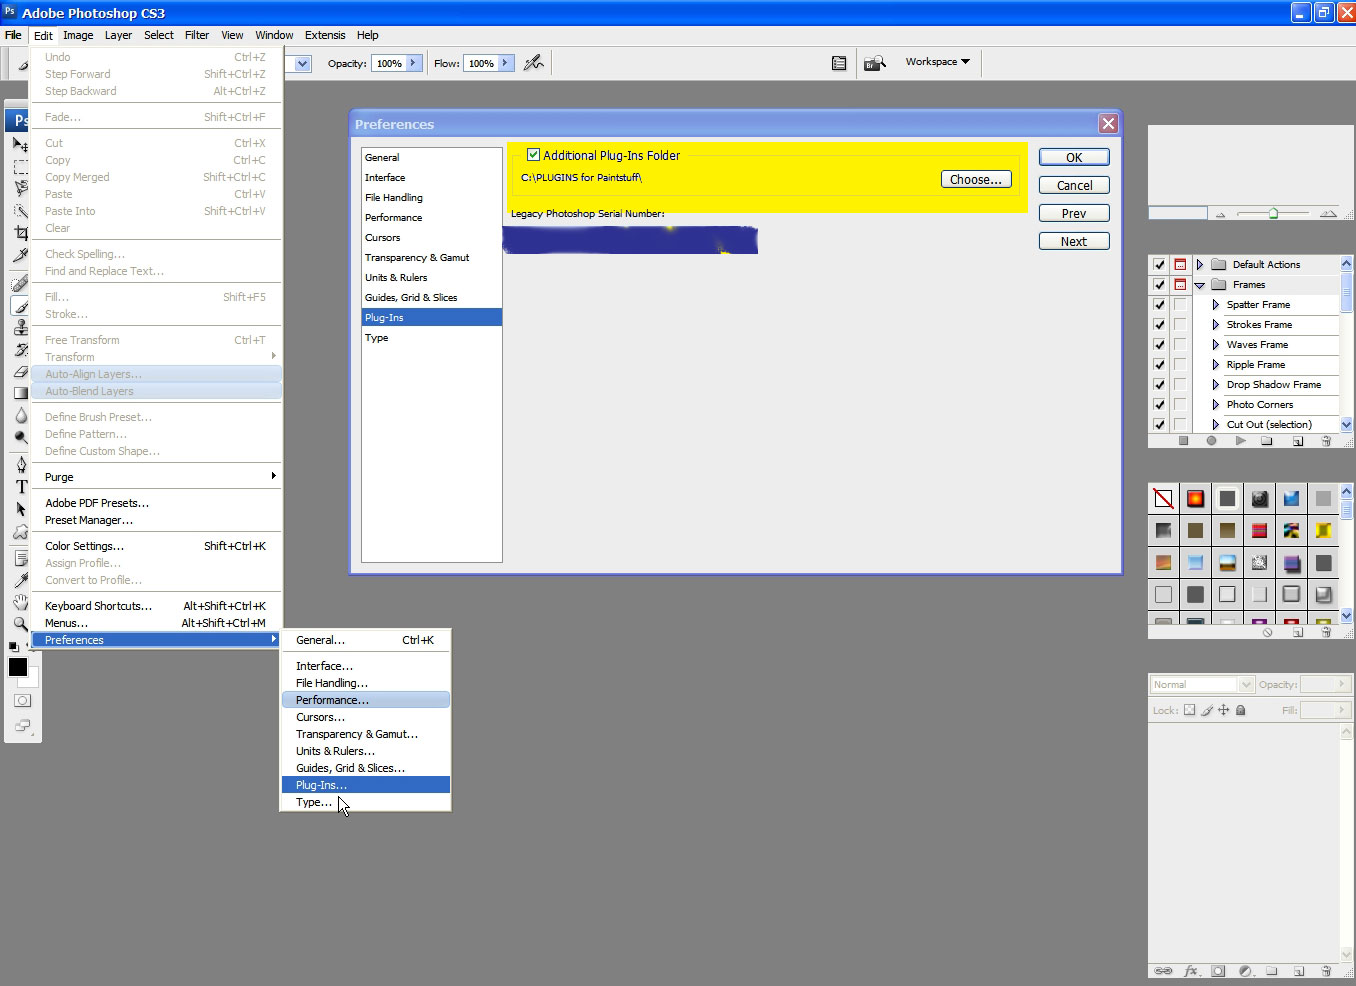Select the Horizontal Type tool

pos(20,486)
